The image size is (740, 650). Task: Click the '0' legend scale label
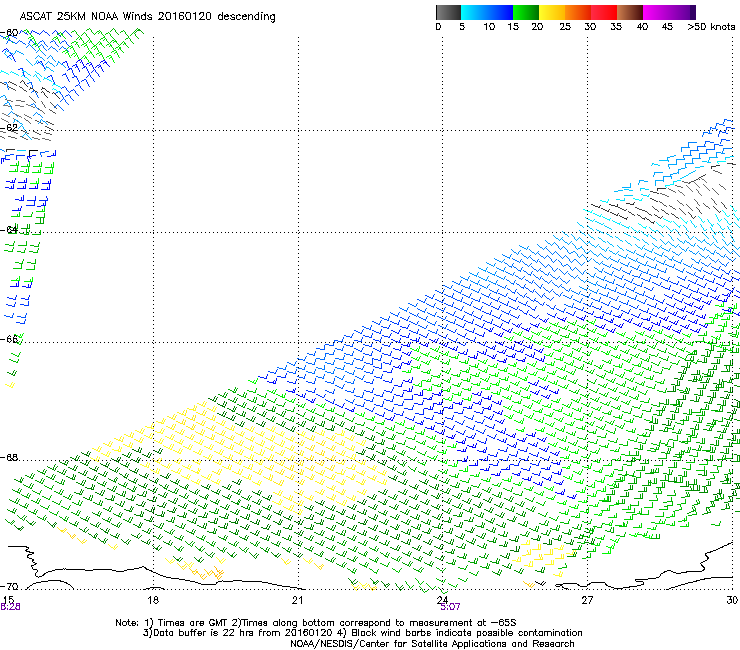tap(438, 27)
